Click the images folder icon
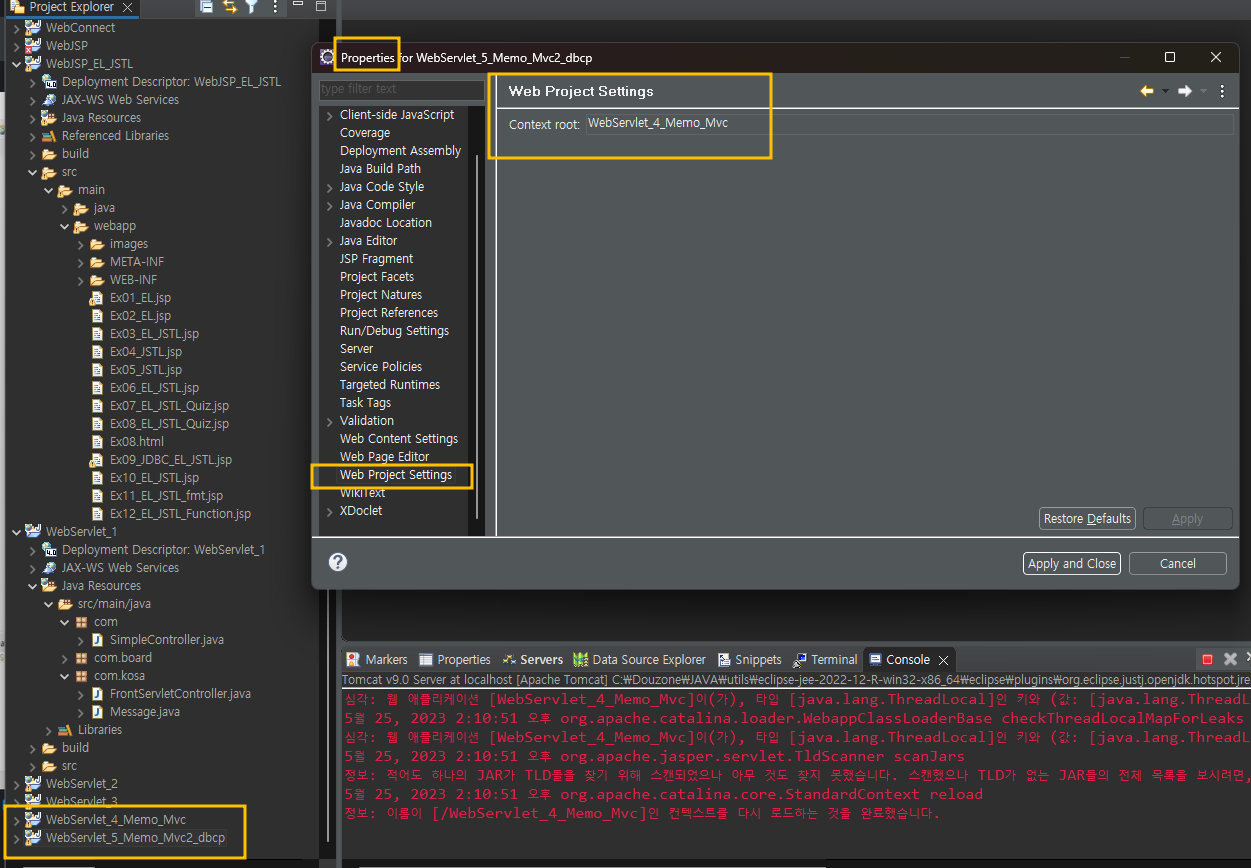This screenshot has height=868, width=1251. [x=97, y=244]
